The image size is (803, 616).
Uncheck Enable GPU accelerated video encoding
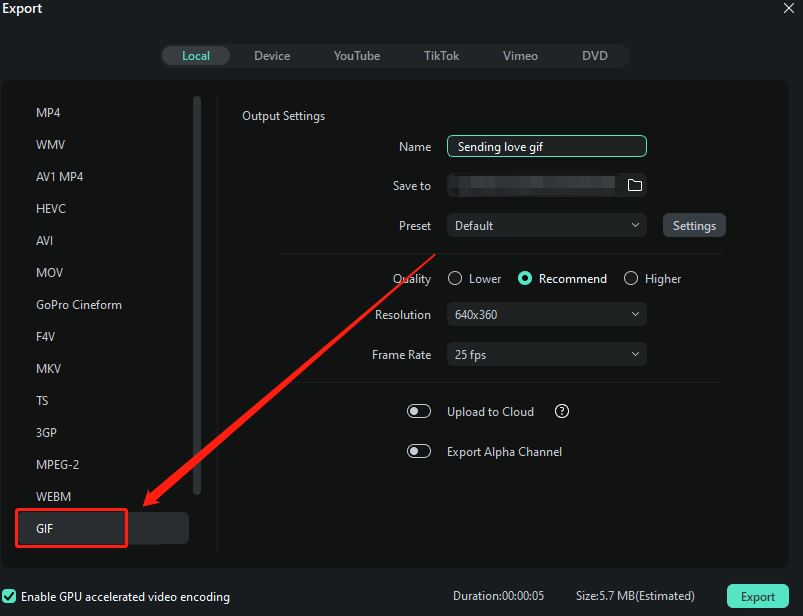[10, 596]
